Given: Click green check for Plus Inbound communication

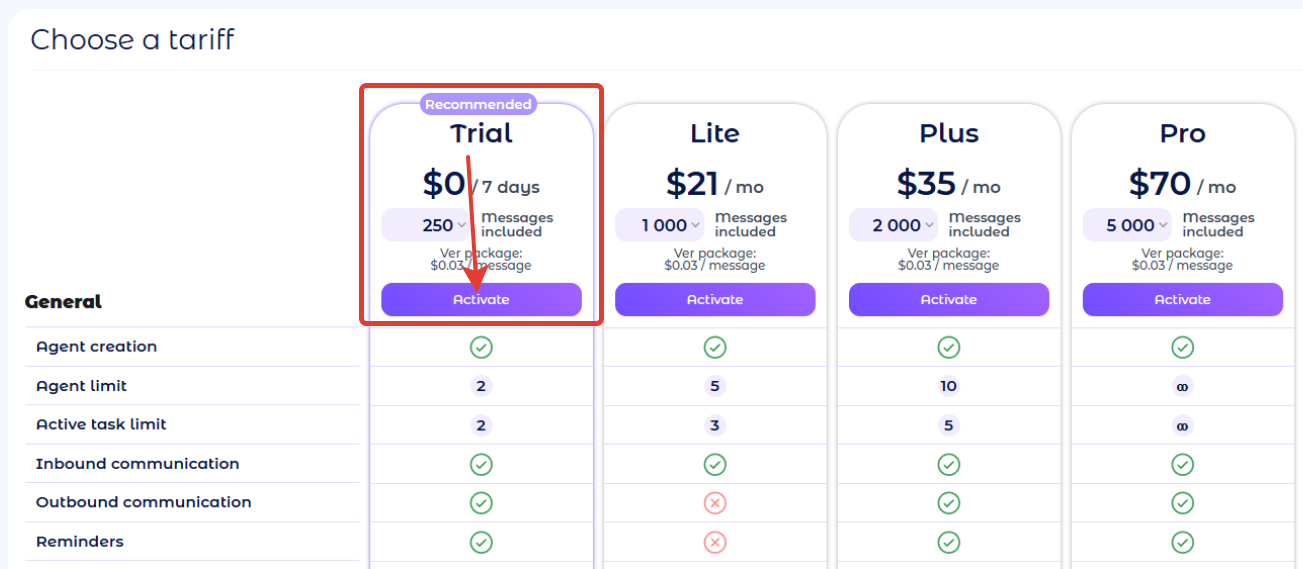Looking at the screenshot, I should coord(948,464).
